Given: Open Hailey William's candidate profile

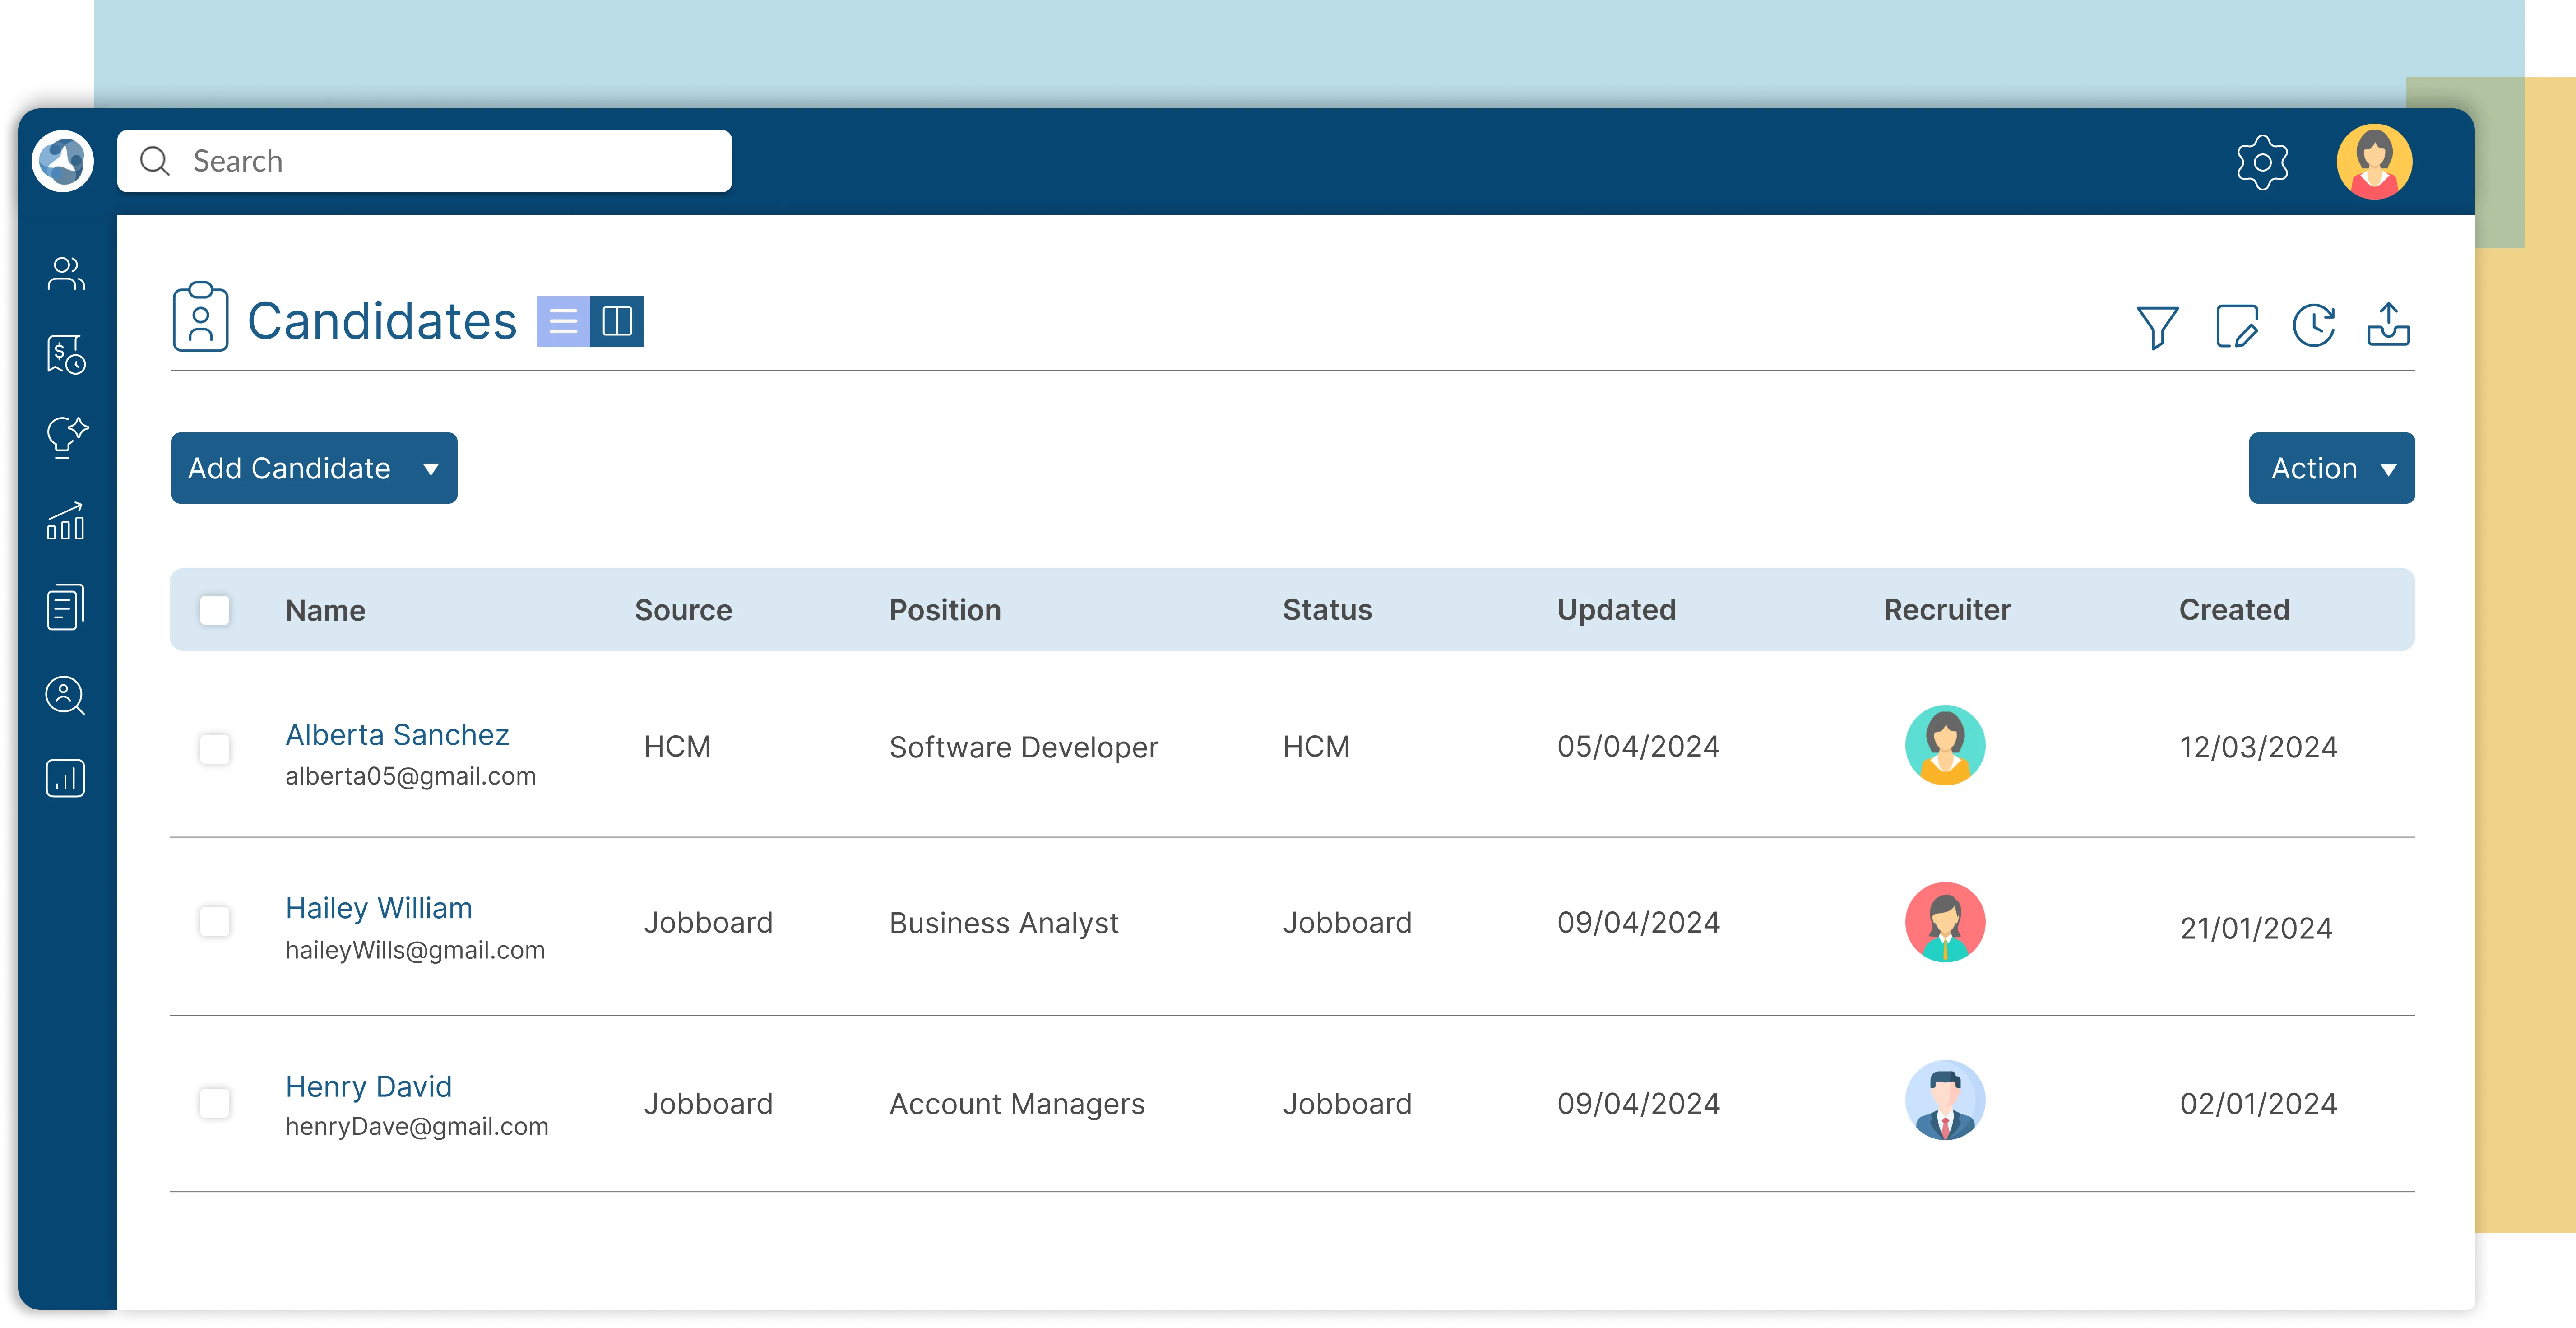Looking at the screenshot, I should (x=379, y=908).
